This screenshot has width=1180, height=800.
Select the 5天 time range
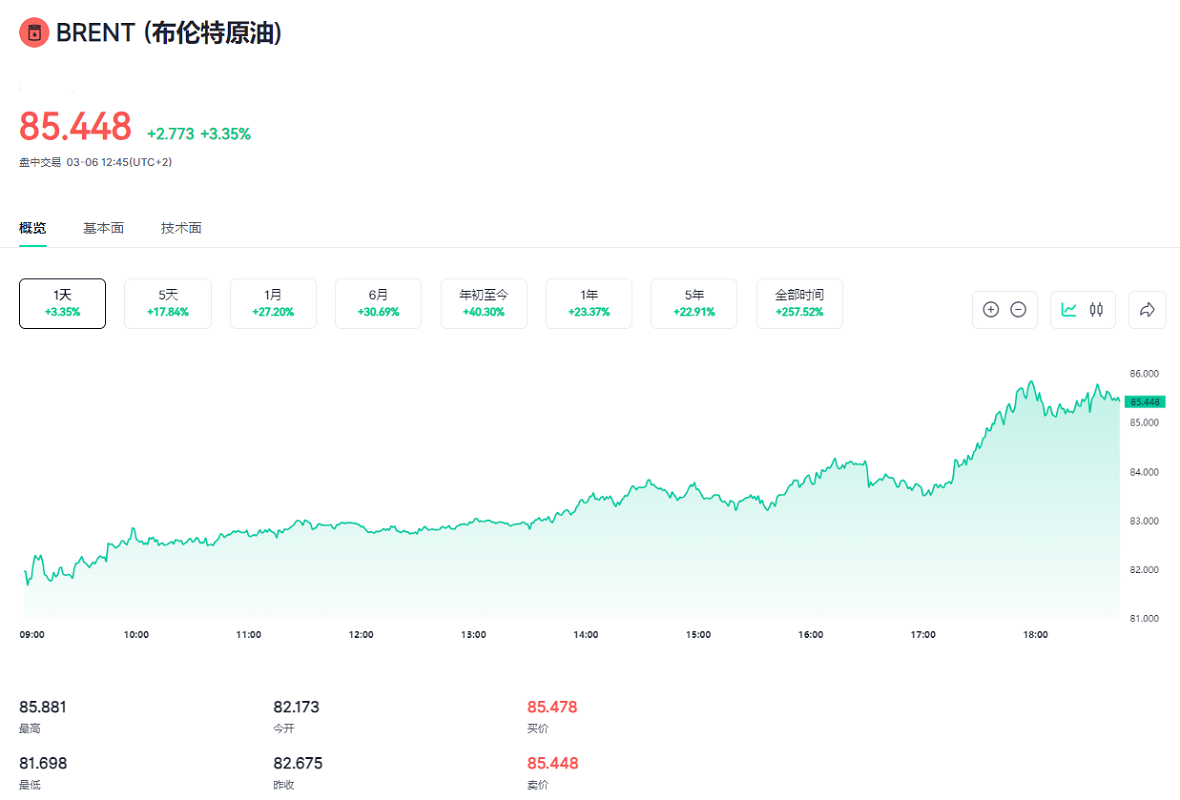pyautogui.click(x=167, y=303)
